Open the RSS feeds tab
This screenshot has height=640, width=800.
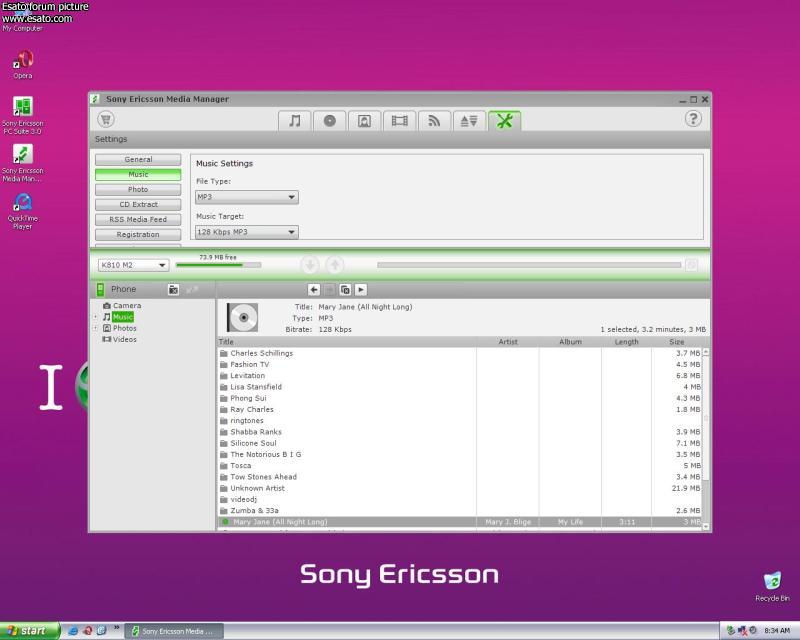tap(434, 121)
